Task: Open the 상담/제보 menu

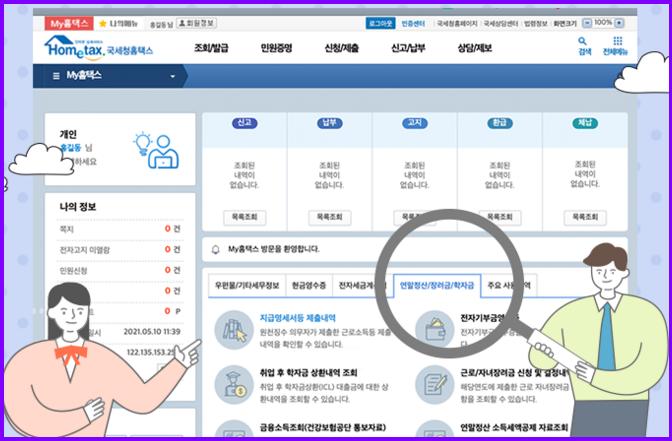Action: pos(474,48)
